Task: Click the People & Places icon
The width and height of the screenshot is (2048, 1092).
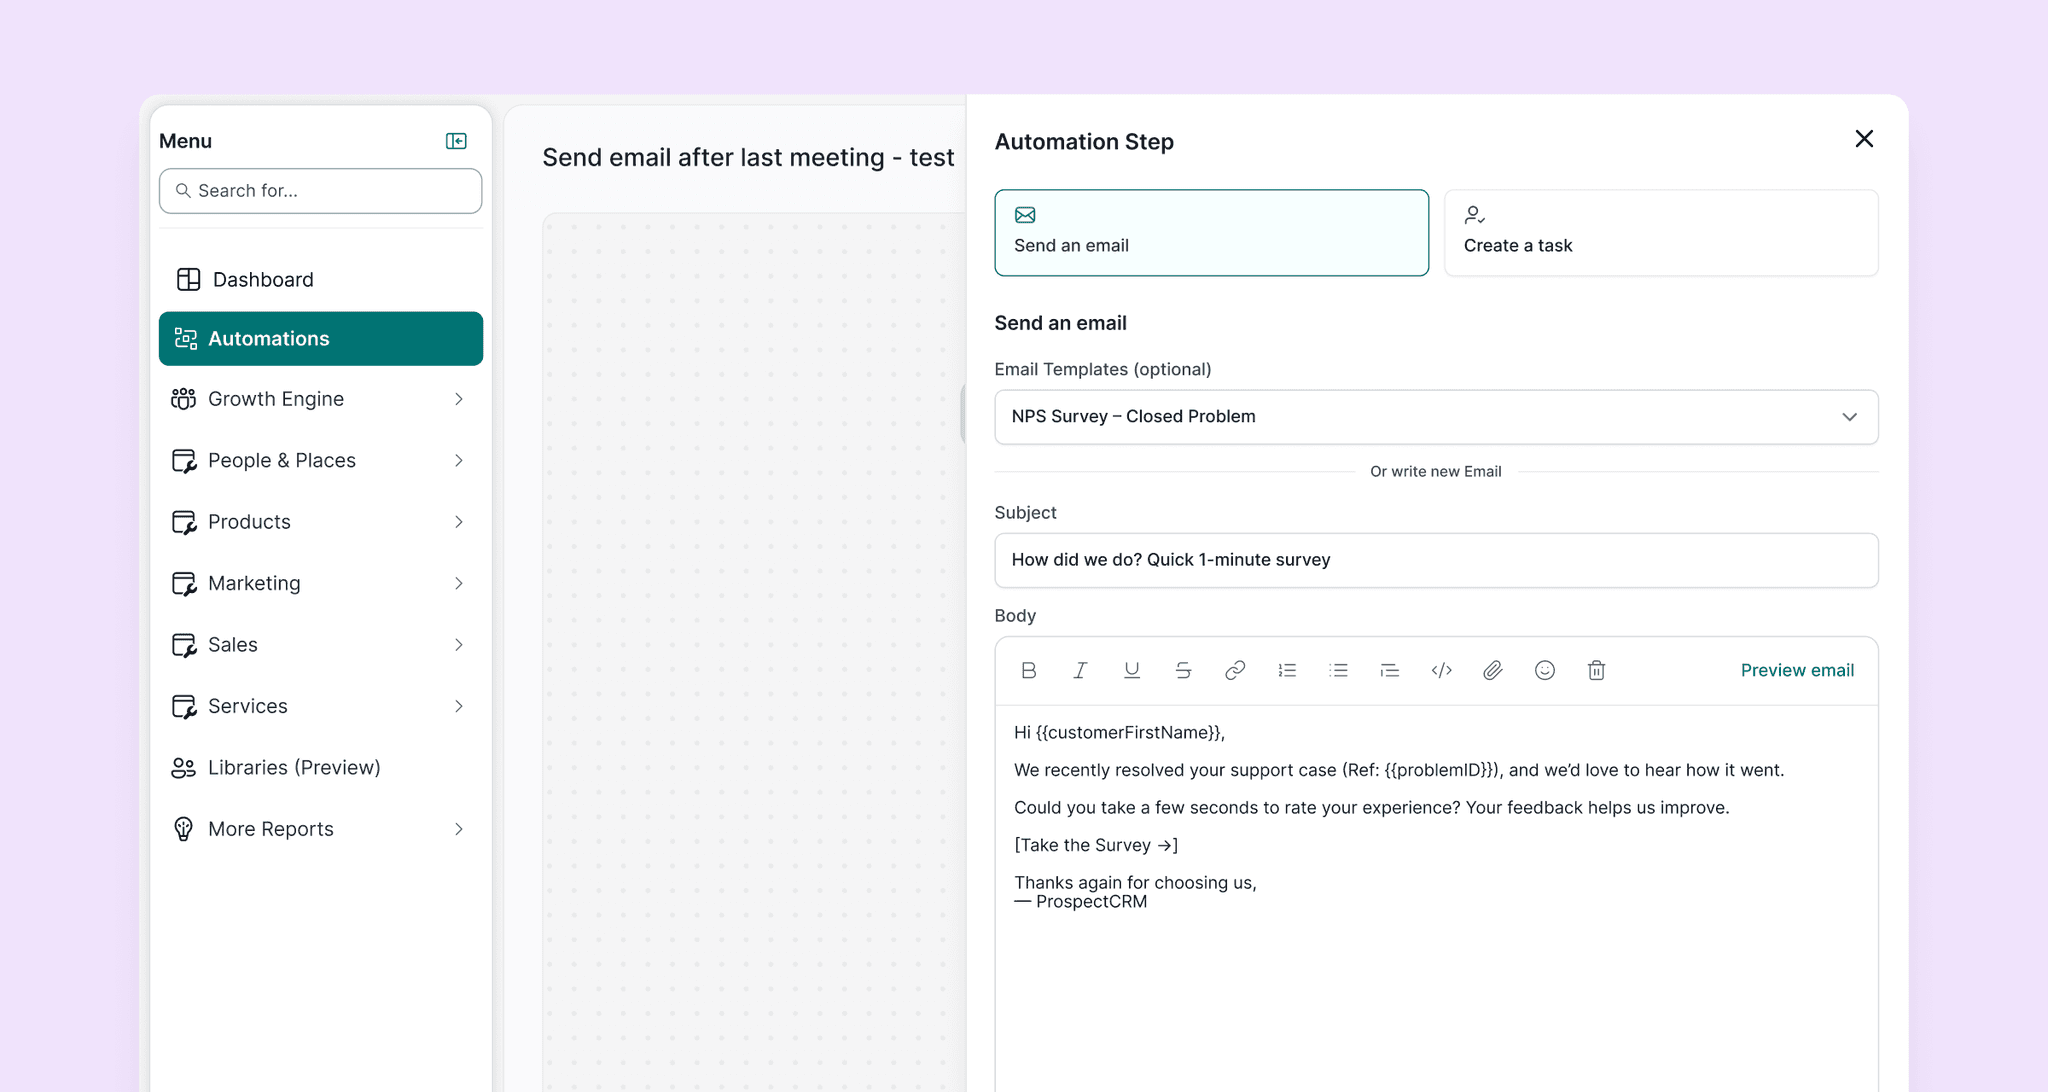Action: [184, 461]
